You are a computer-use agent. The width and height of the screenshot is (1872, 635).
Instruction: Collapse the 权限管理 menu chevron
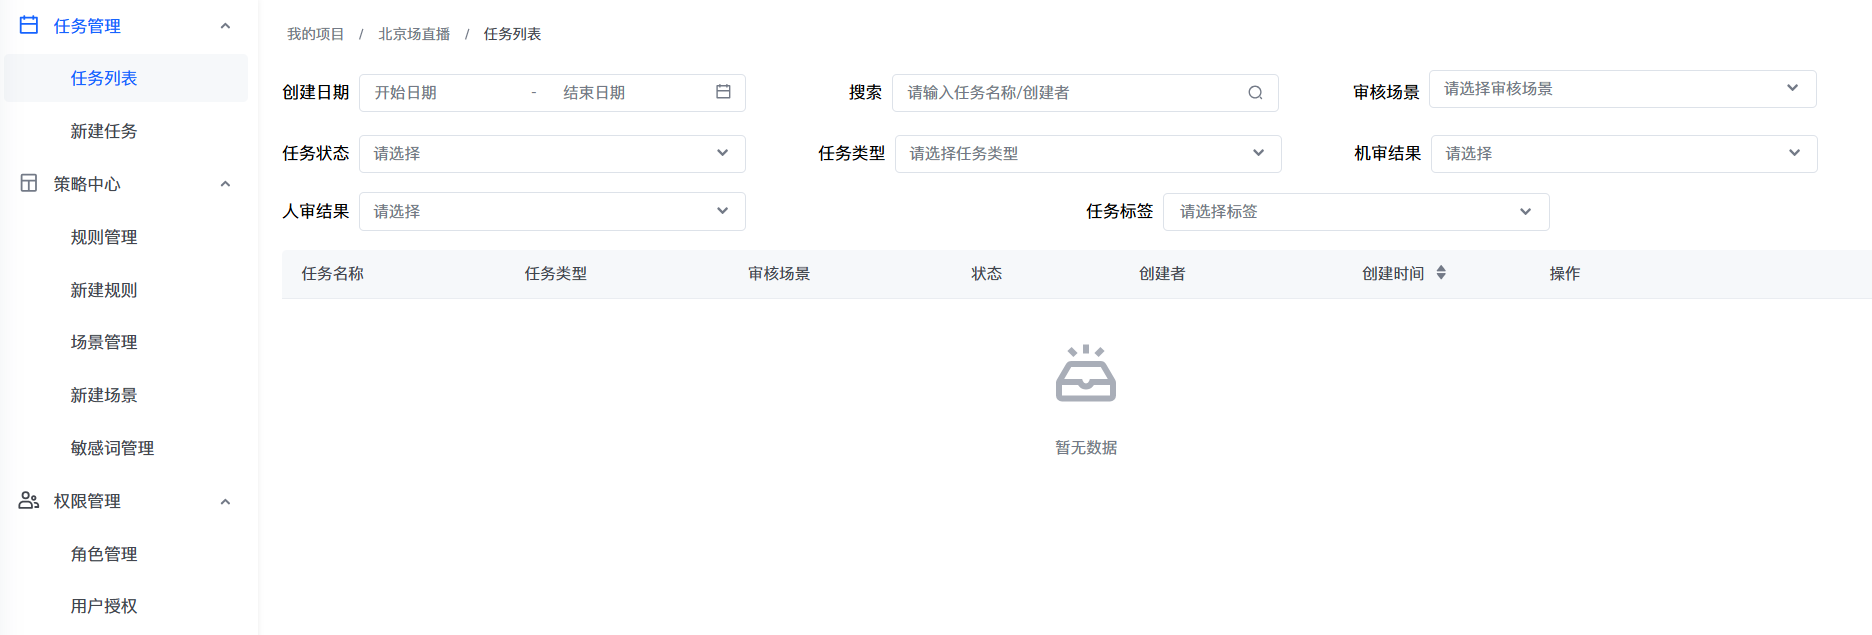[x=225, y=502]
